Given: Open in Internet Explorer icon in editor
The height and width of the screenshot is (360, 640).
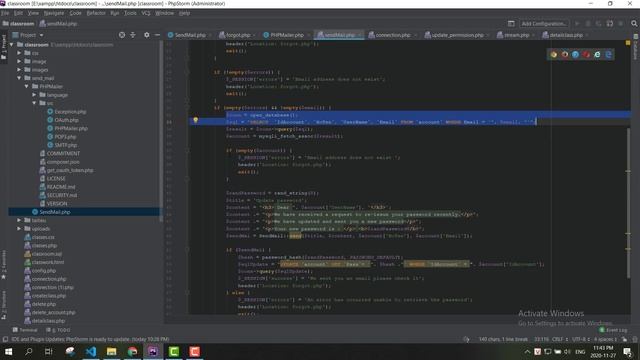Looking at the screenshot, I should point(598,54).
